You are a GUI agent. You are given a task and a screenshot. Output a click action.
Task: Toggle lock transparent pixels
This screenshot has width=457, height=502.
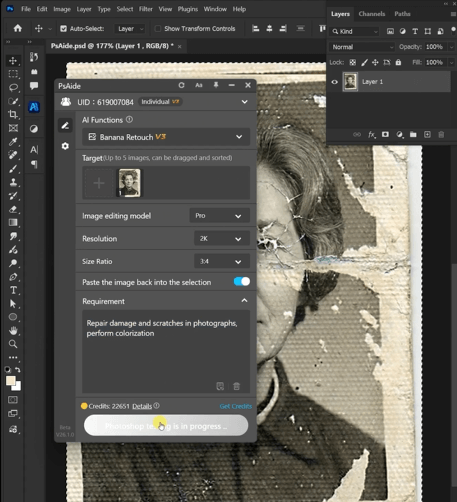pos(353,62)
